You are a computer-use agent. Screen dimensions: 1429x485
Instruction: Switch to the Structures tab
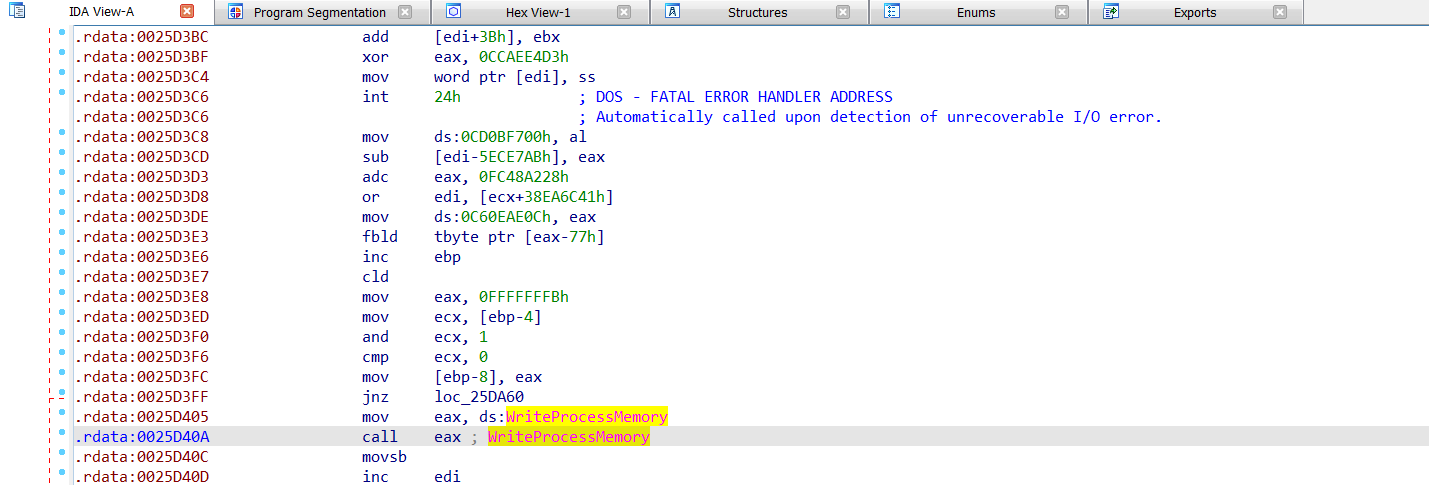pos(757,12)
